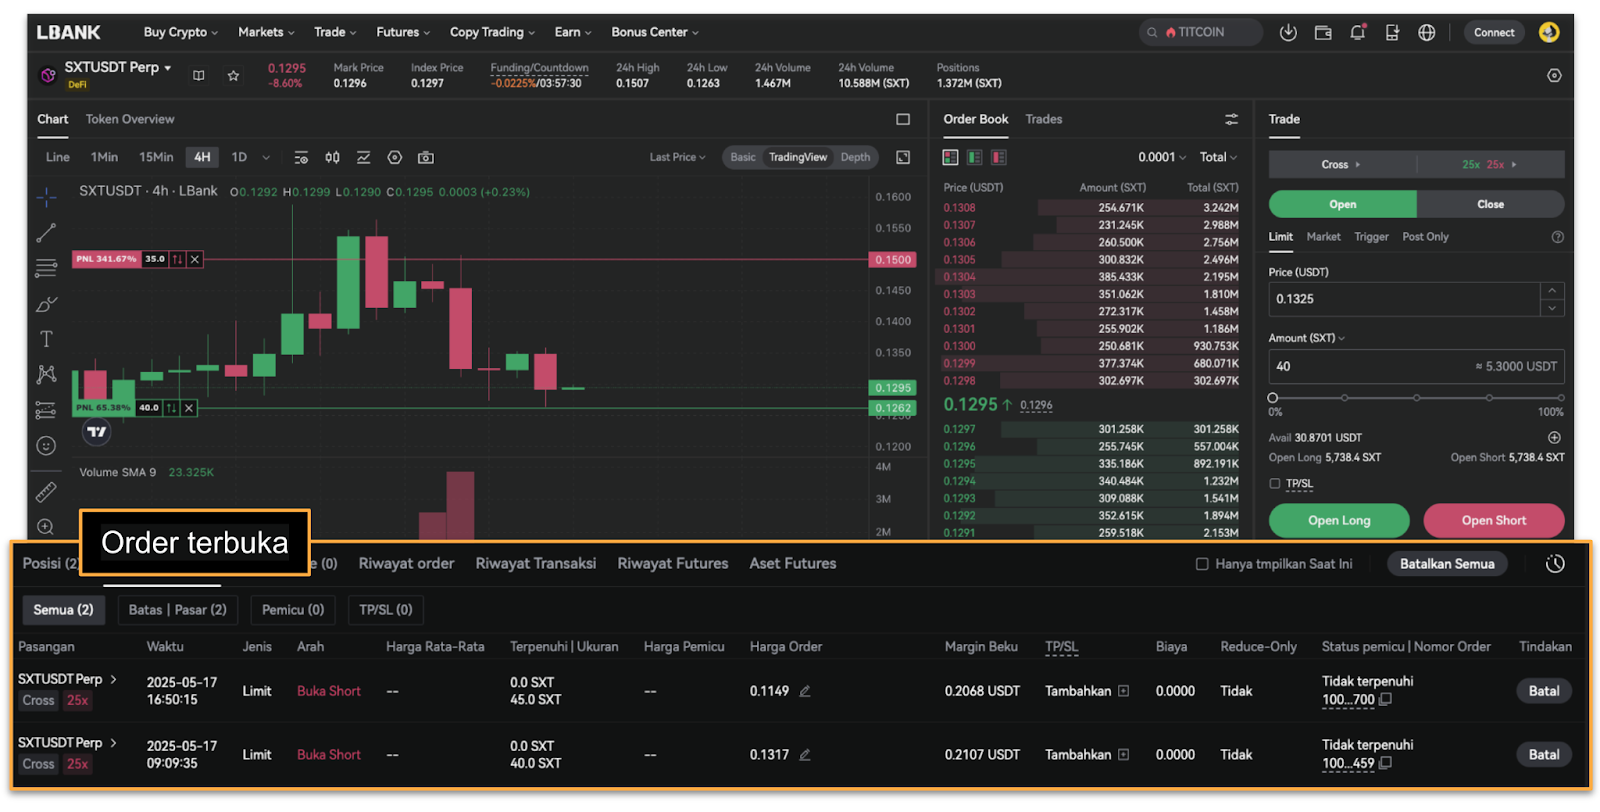Click the Connect button
1600x812 pixels.
click(x=1494, y=32)
